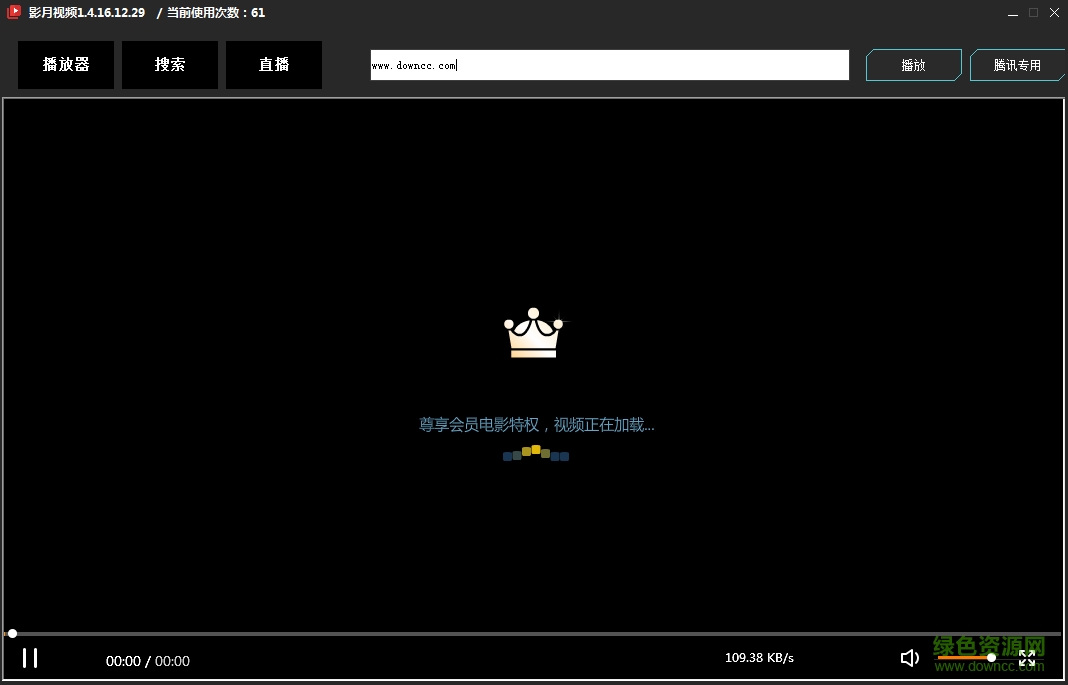
Task: Click the 尊享会员电影特权 loading message
Action: (x=537, y=424)
